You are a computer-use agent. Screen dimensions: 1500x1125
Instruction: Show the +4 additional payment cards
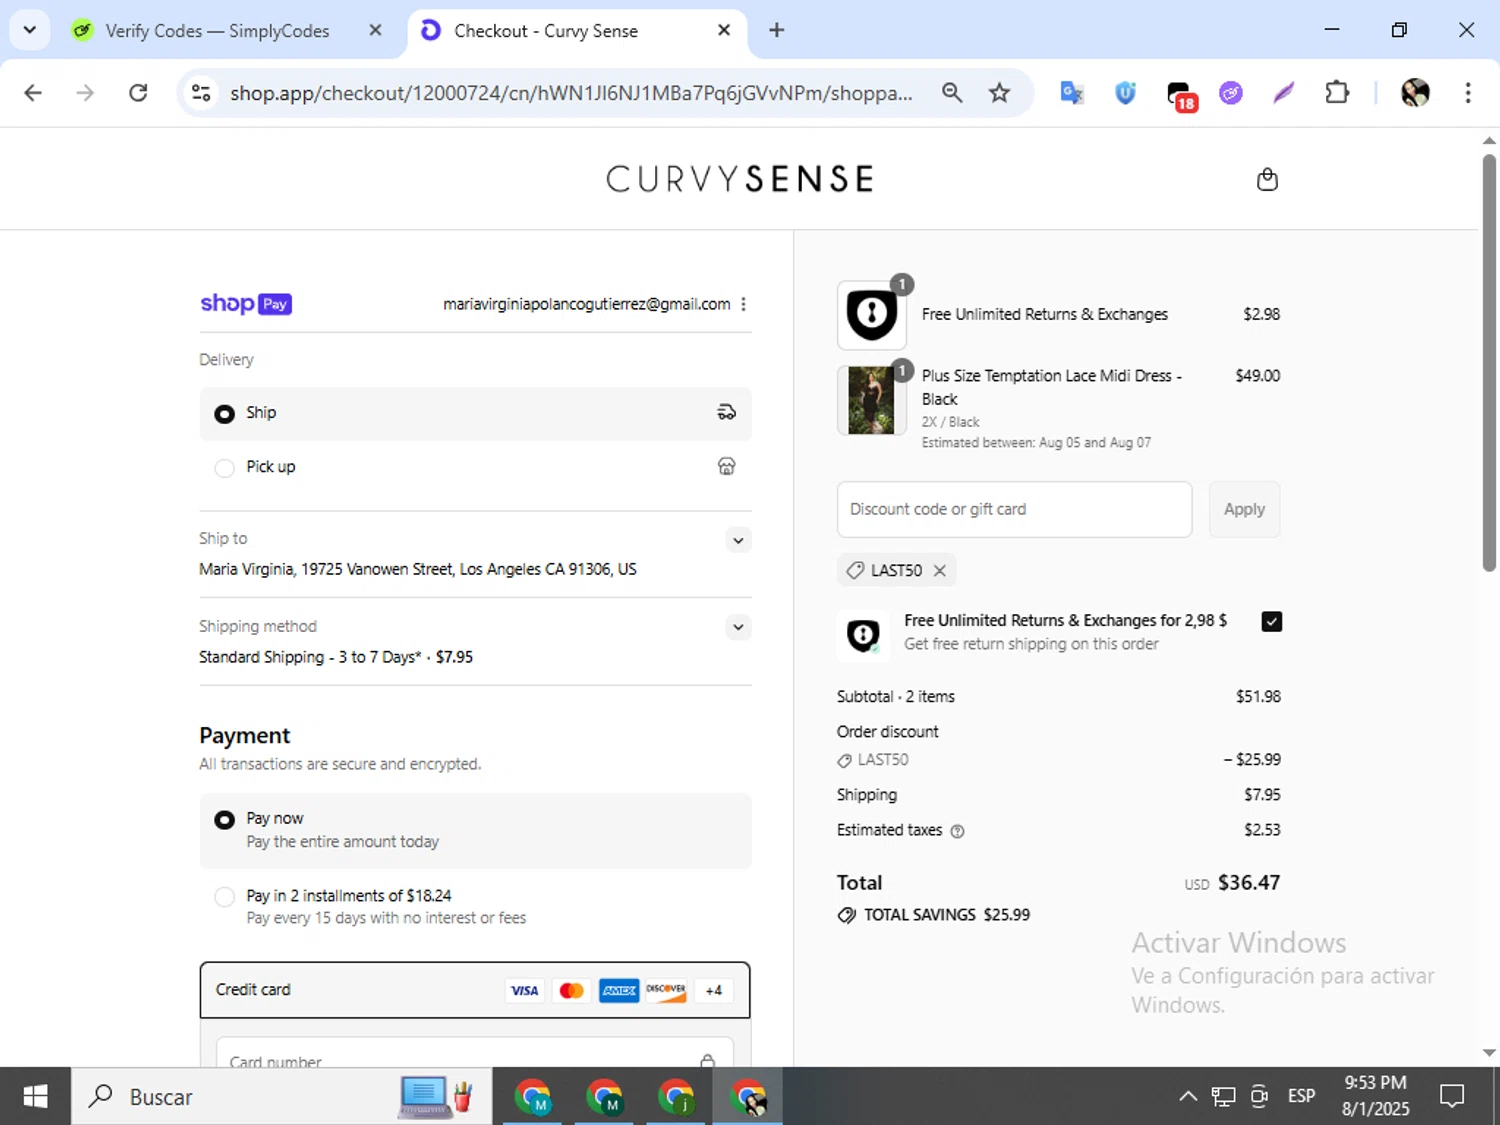(713, 990)
